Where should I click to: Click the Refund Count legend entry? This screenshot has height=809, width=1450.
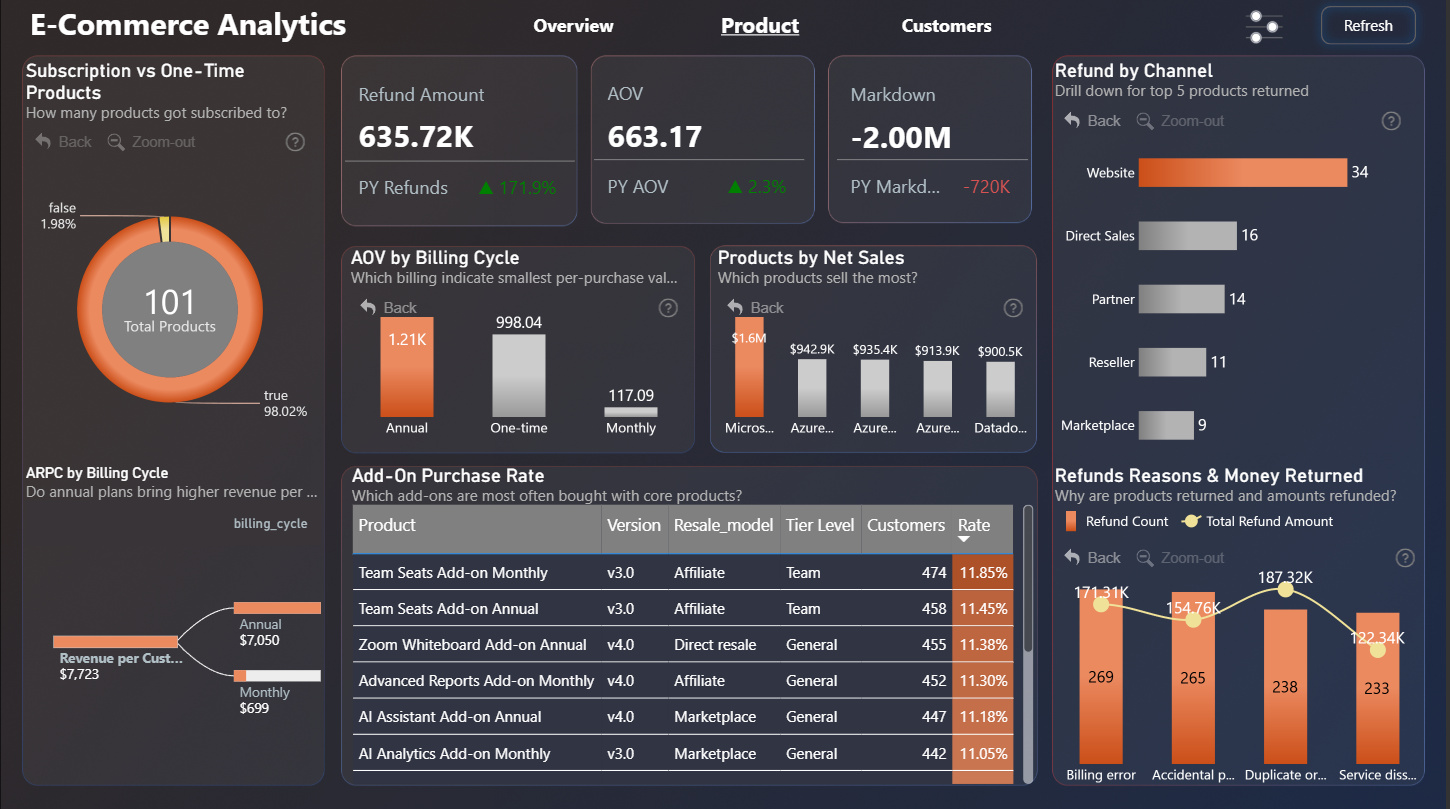point(1116,521)
